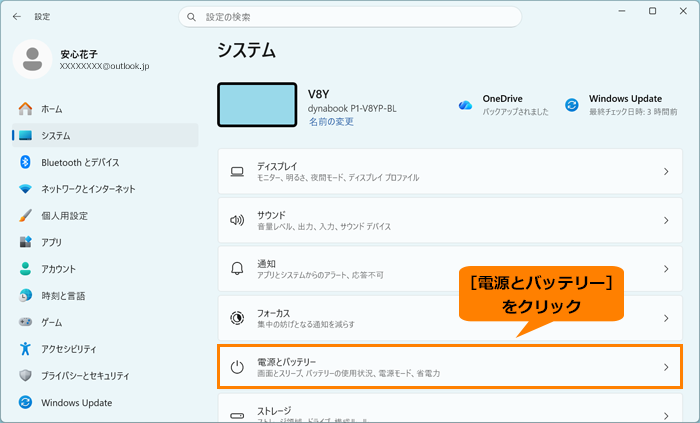Click the 安心花子 account name

click(79, 54)
